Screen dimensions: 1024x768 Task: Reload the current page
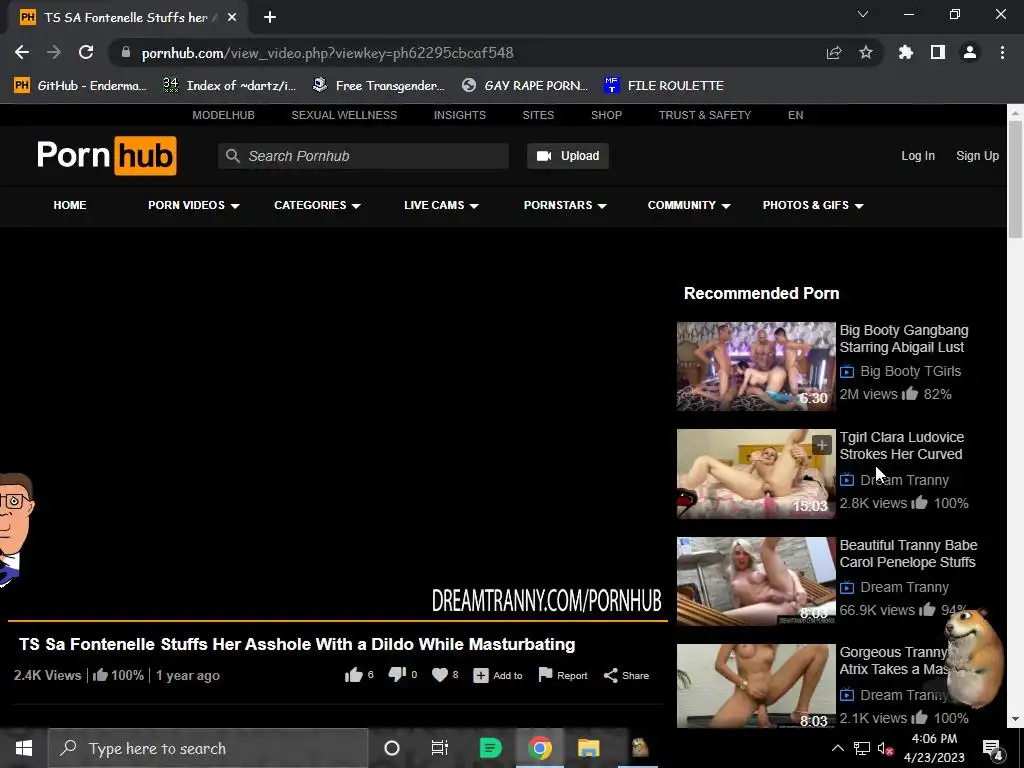[x=86, y=52]
